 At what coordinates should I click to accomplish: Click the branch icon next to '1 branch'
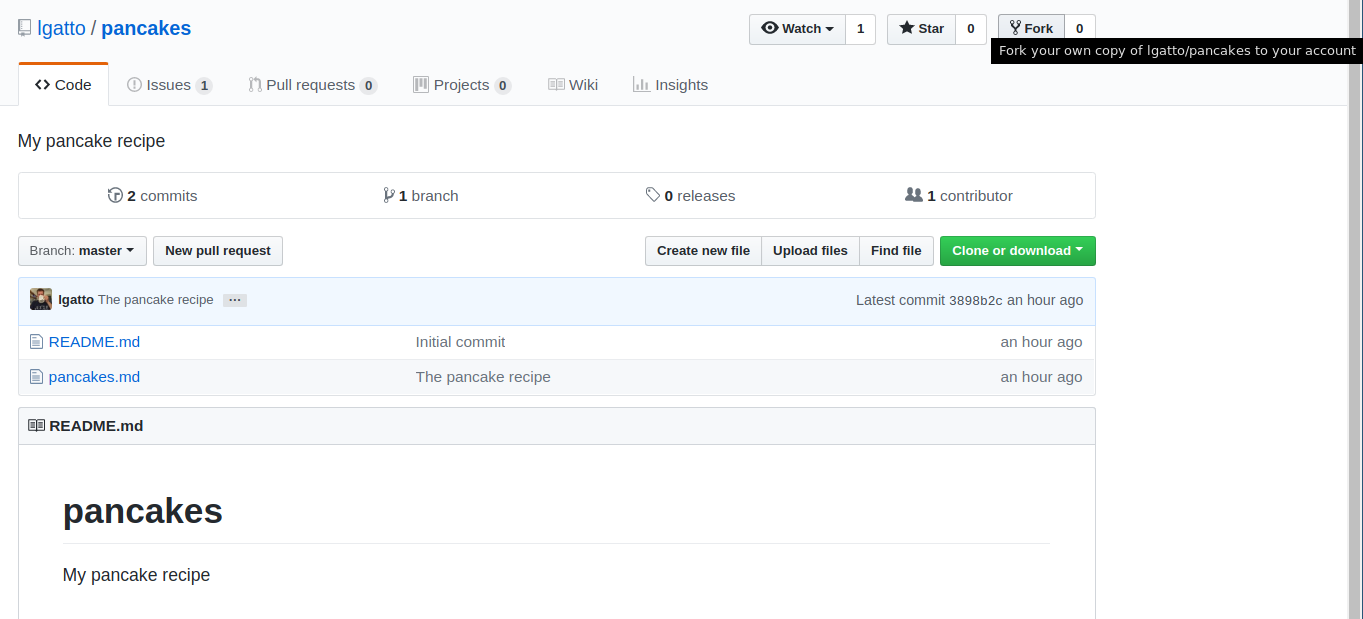[x=388, y=195]
